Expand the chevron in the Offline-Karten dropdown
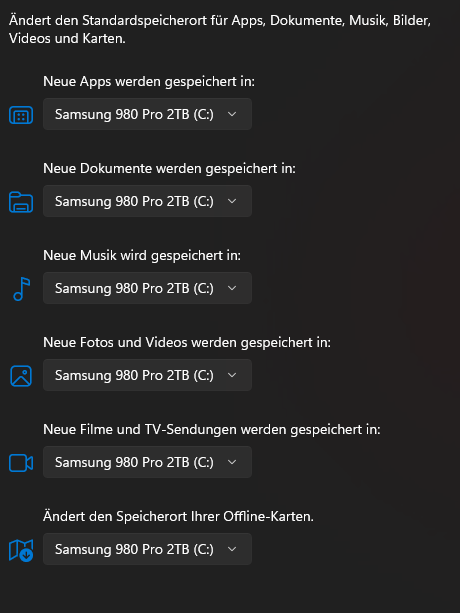The image size is (460, 613). pyautogui.click(x=232, y=549)
